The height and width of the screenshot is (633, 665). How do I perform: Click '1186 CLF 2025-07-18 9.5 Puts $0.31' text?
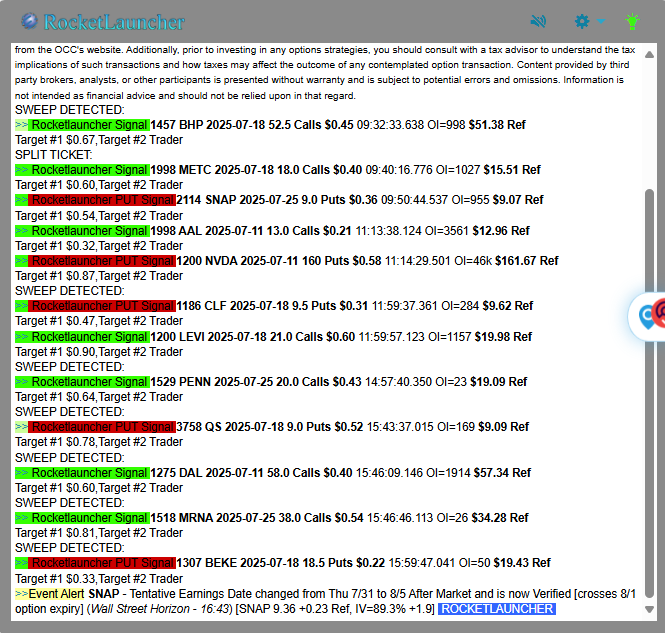(272, 306)
